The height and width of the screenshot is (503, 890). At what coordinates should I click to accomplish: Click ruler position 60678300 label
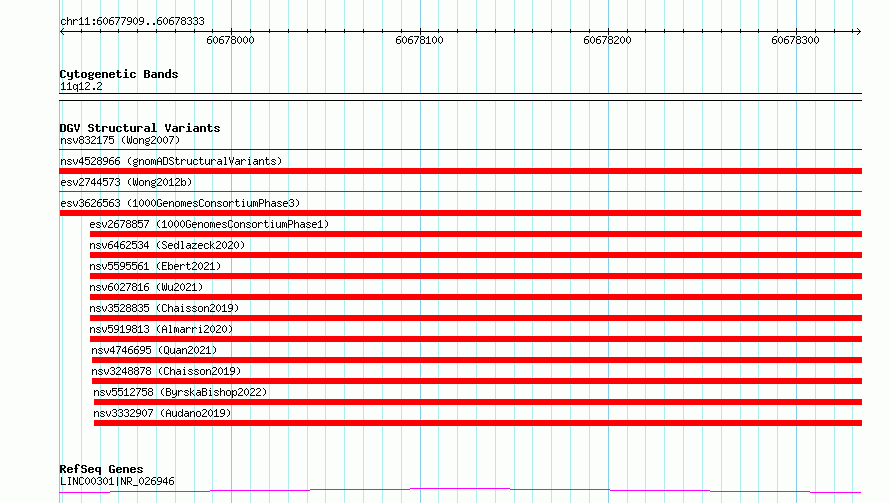coord(795,40)
